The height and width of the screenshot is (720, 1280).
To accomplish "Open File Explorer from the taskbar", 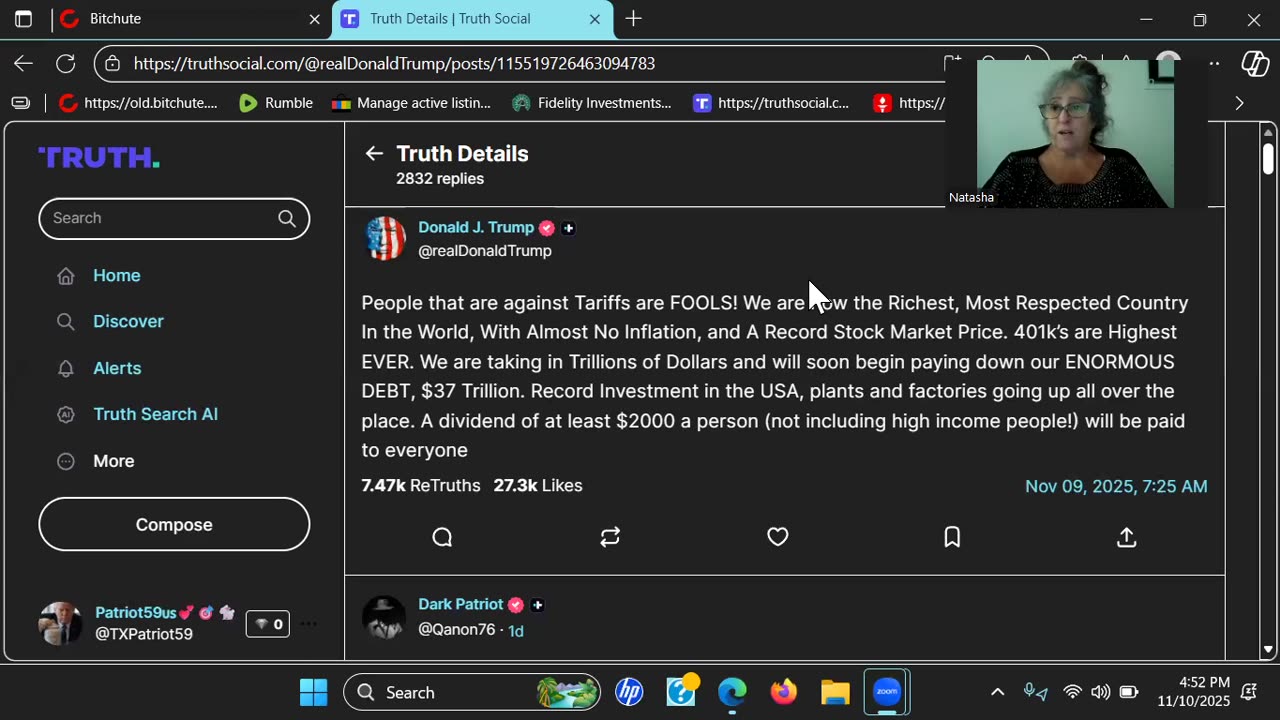I will (x=835, y=692).
